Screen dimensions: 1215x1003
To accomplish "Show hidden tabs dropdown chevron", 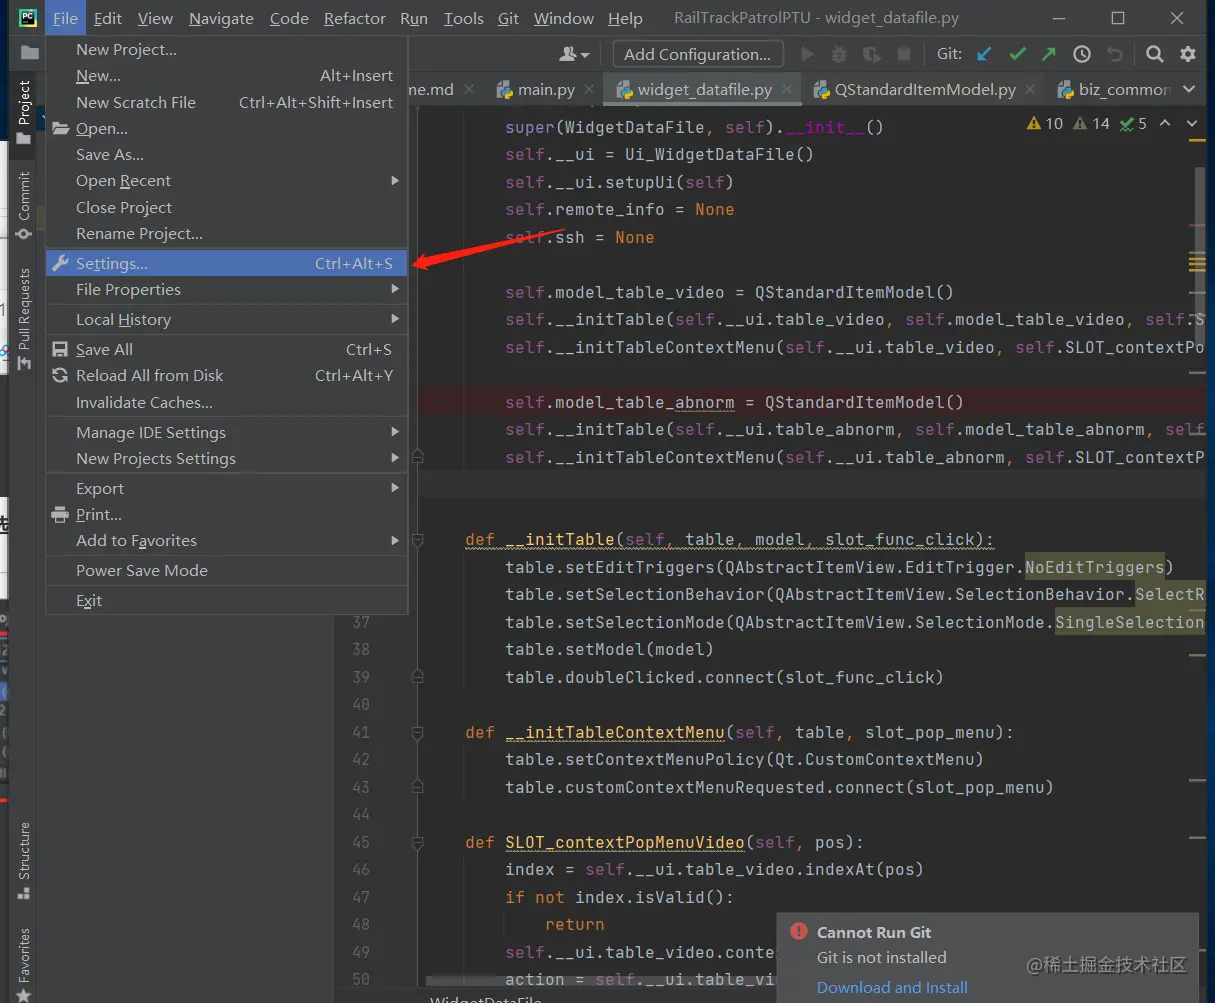I will [1189, 89].
